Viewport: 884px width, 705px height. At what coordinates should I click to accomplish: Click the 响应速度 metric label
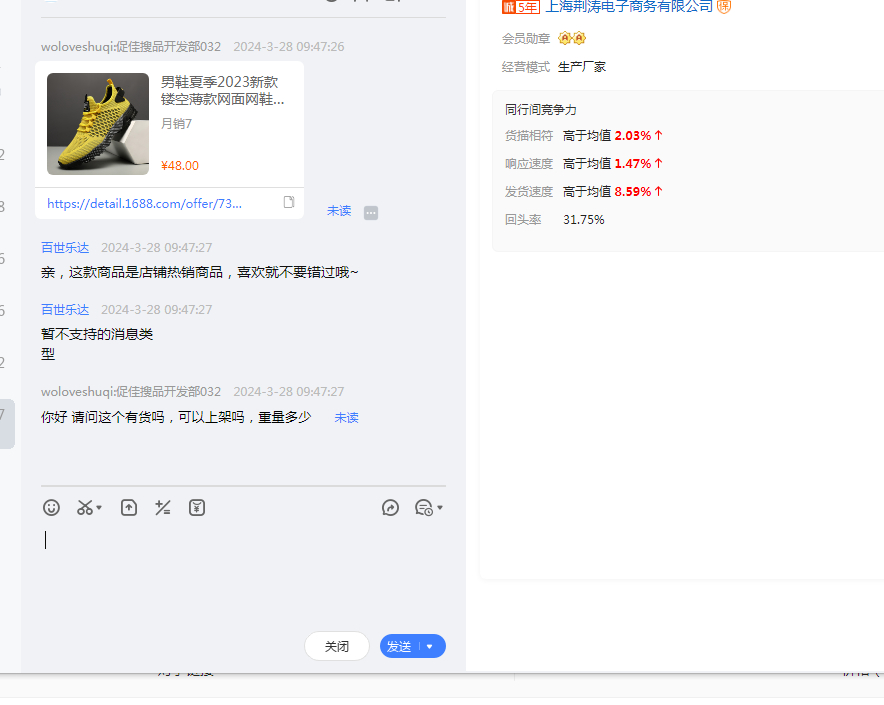[529, 164]
